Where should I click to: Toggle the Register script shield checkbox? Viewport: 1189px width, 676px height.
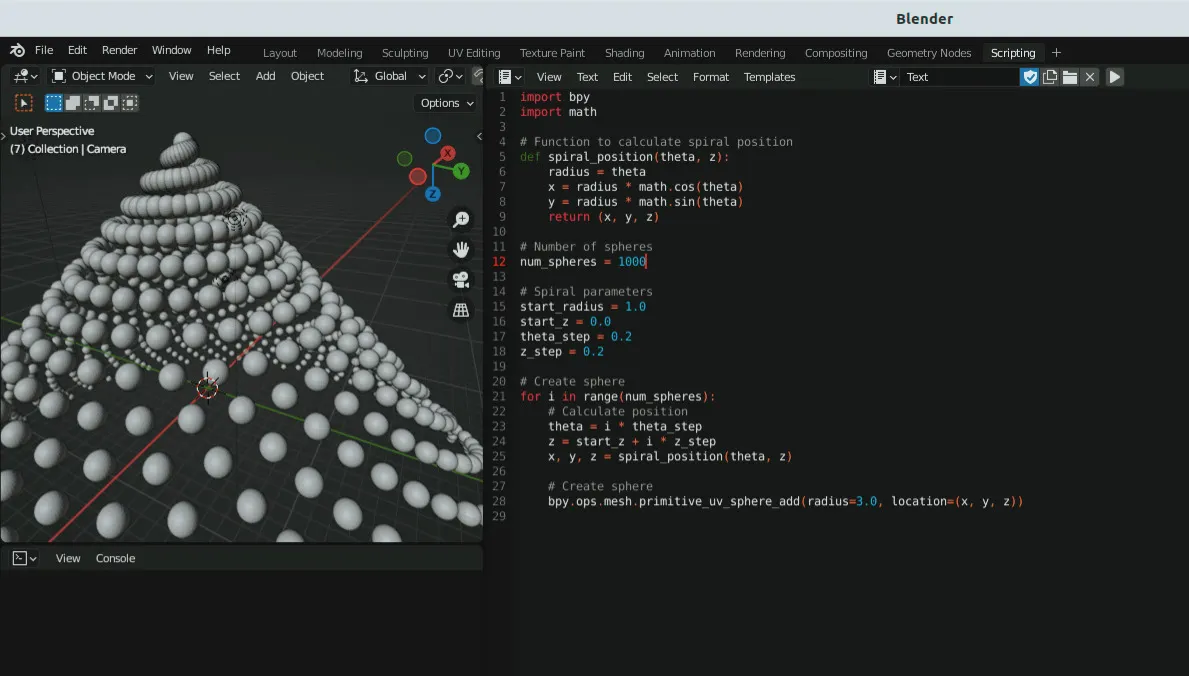pos(1031,76)
